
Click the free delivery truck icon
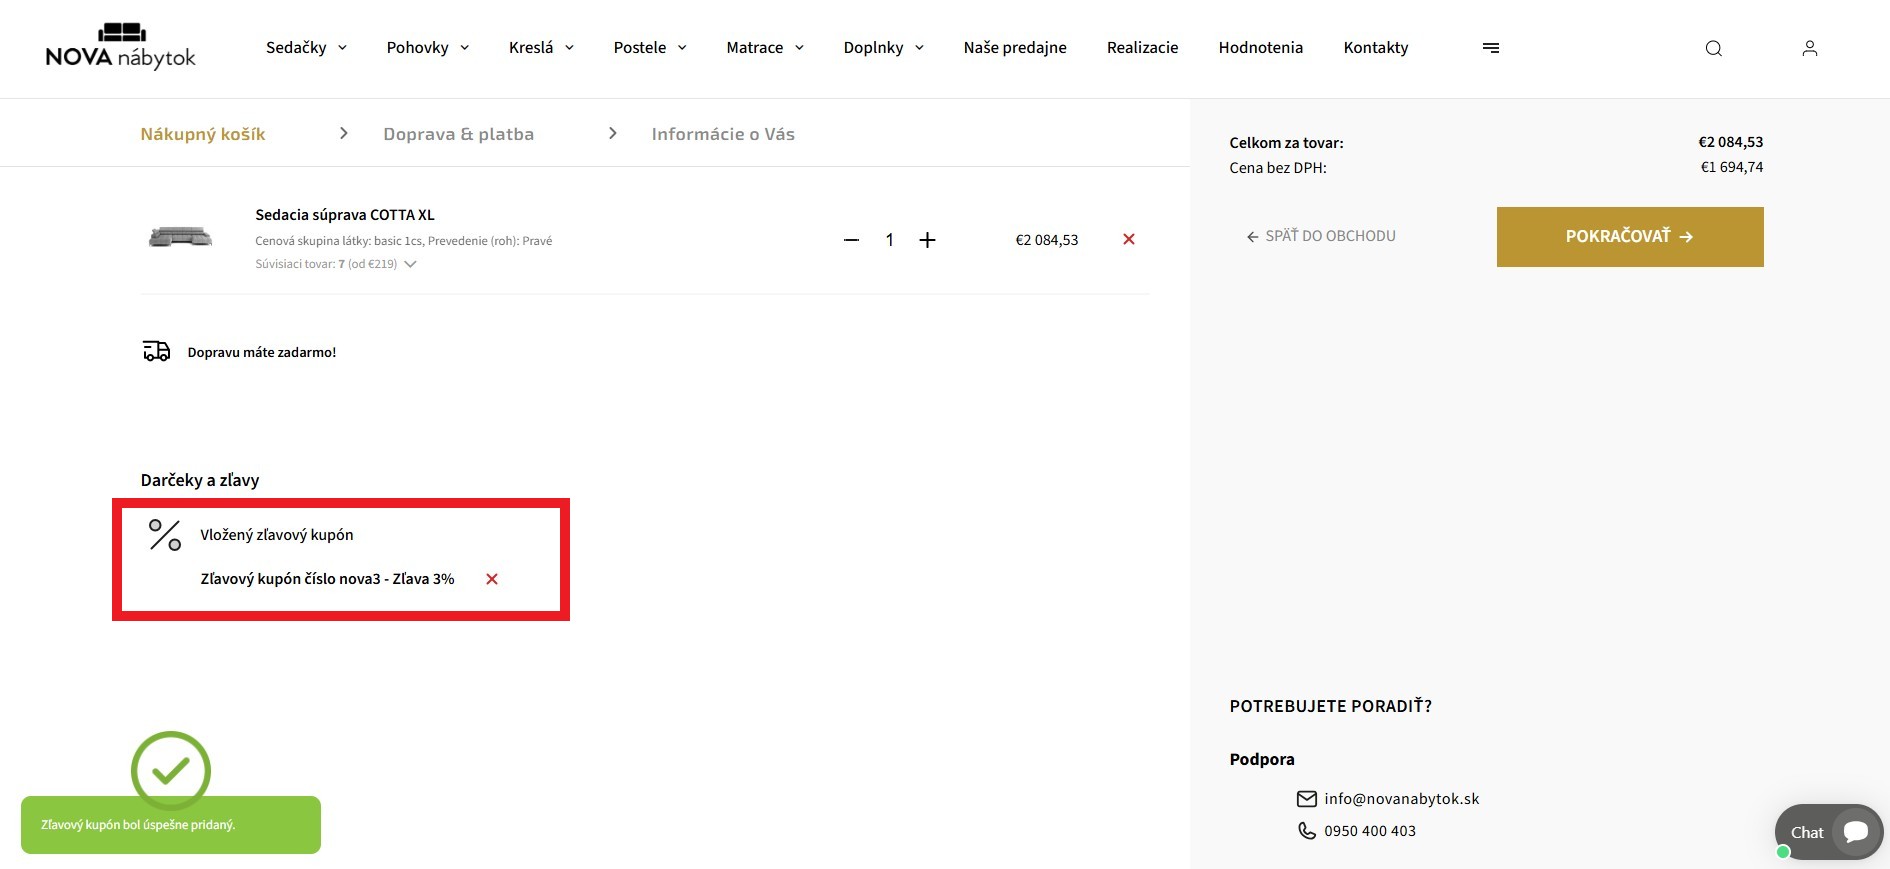point(157,351)
